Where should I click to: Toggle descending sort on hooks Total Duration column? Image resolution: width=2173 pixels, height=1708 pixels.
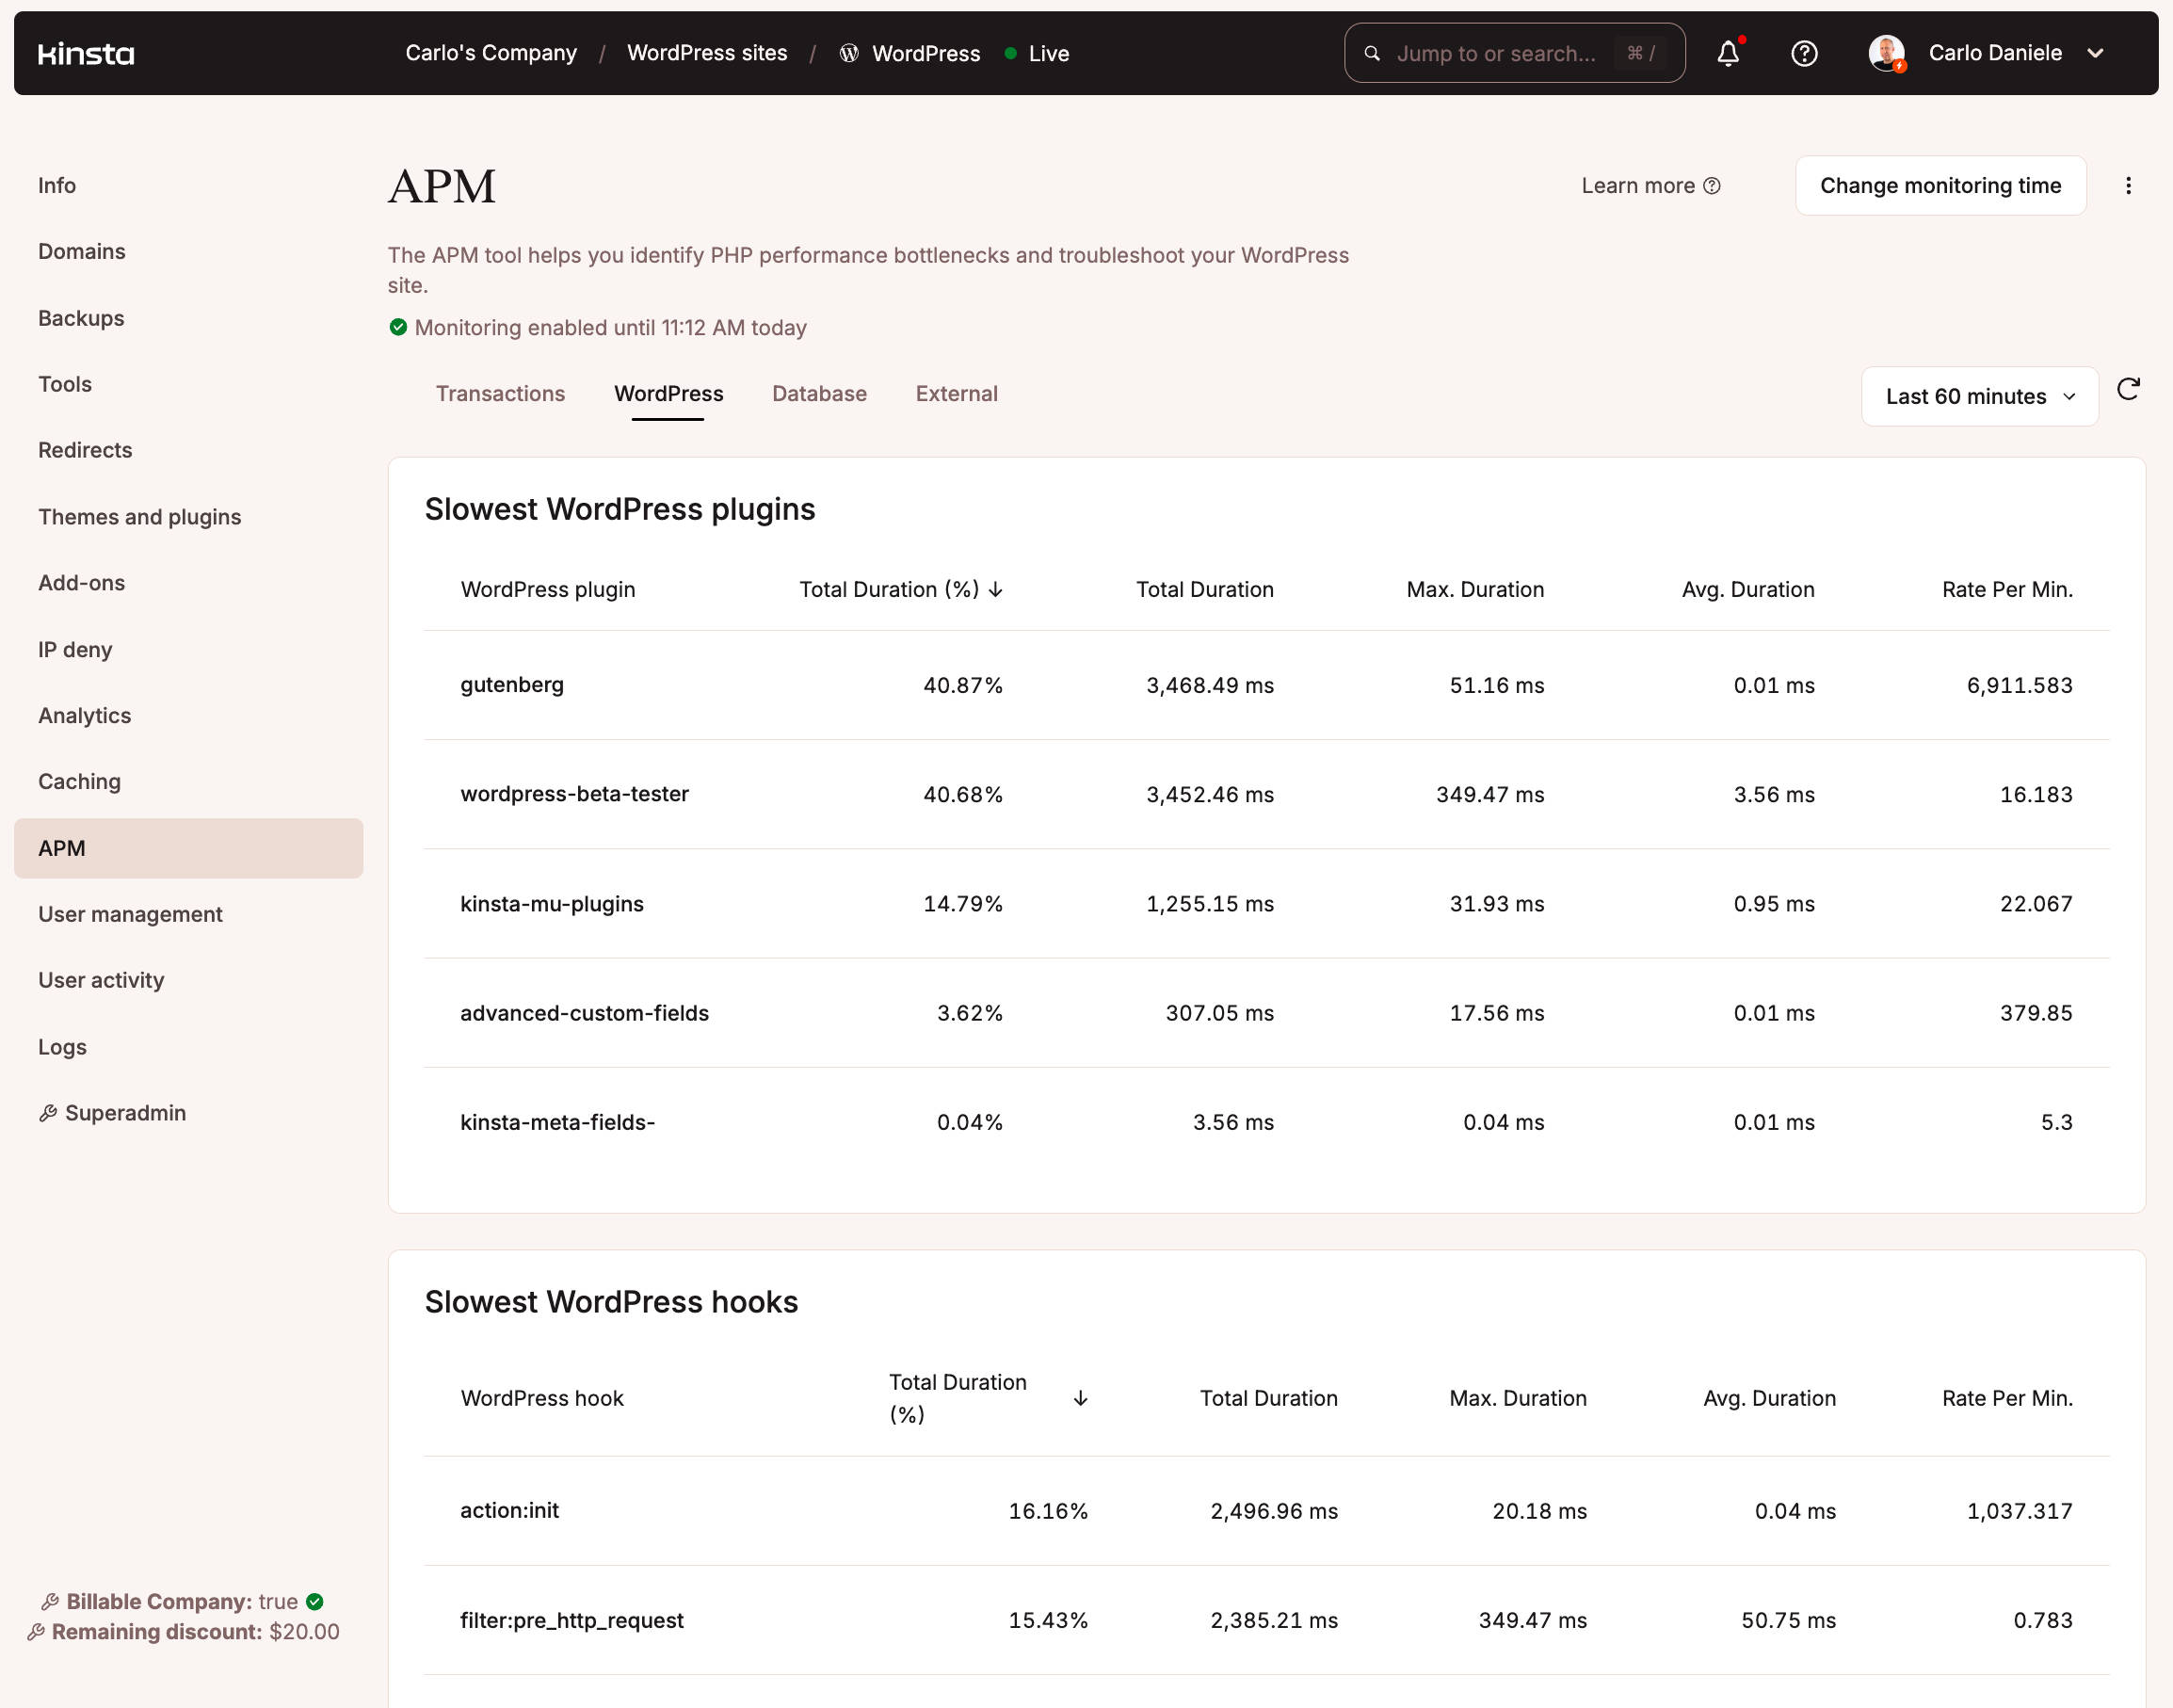coord(1081,1398)
